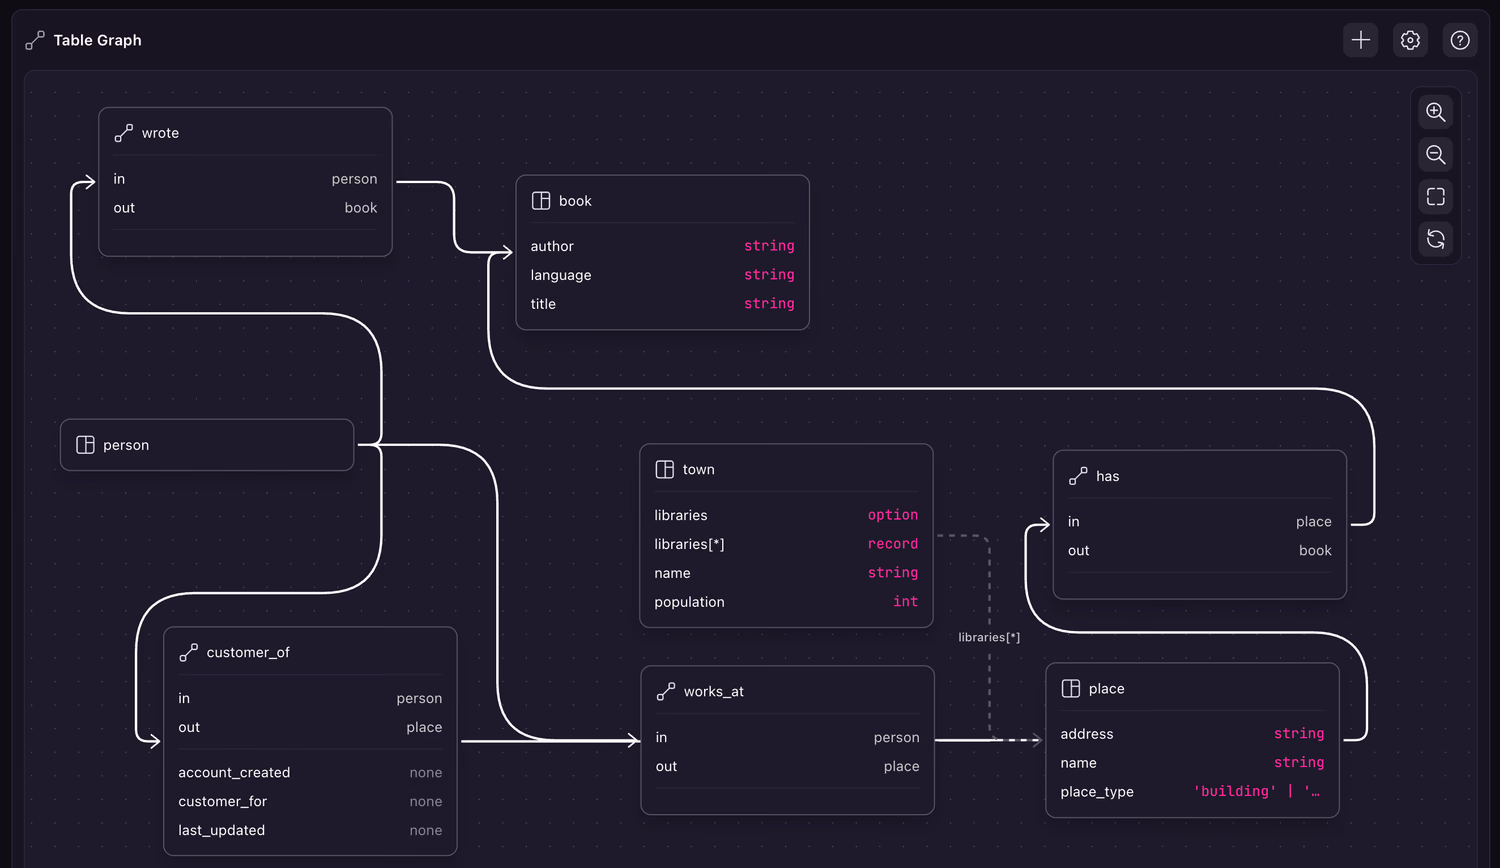Click the 'in' row of has
1500x868 pixels.
1200,522
